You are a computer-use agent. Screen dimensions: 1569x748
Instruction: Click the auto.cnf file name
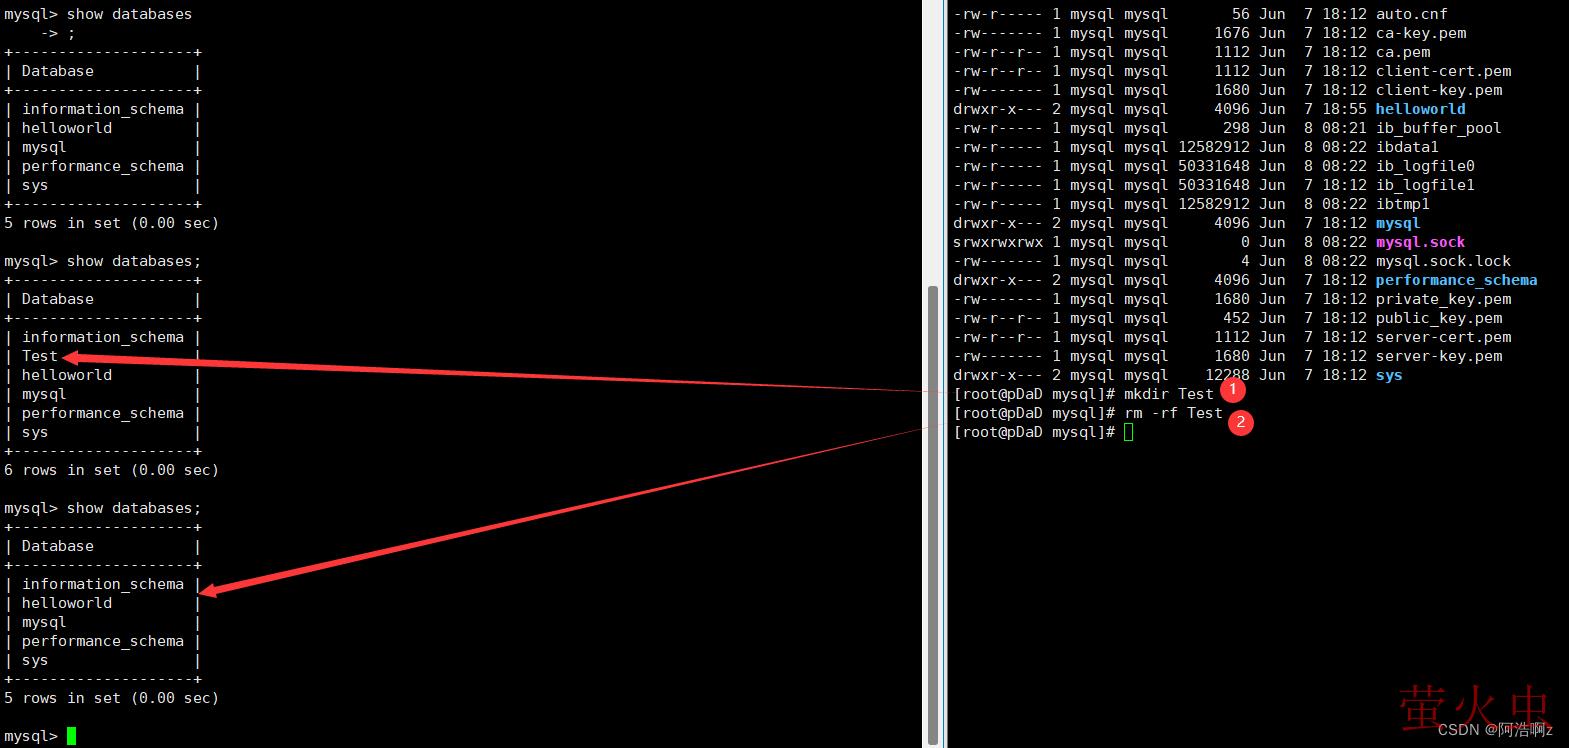(x=1411, y=14)
